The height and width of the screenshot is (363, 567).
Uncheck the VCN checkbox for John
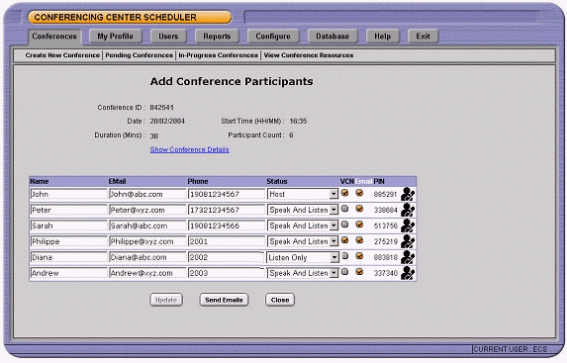coord(345,193)
